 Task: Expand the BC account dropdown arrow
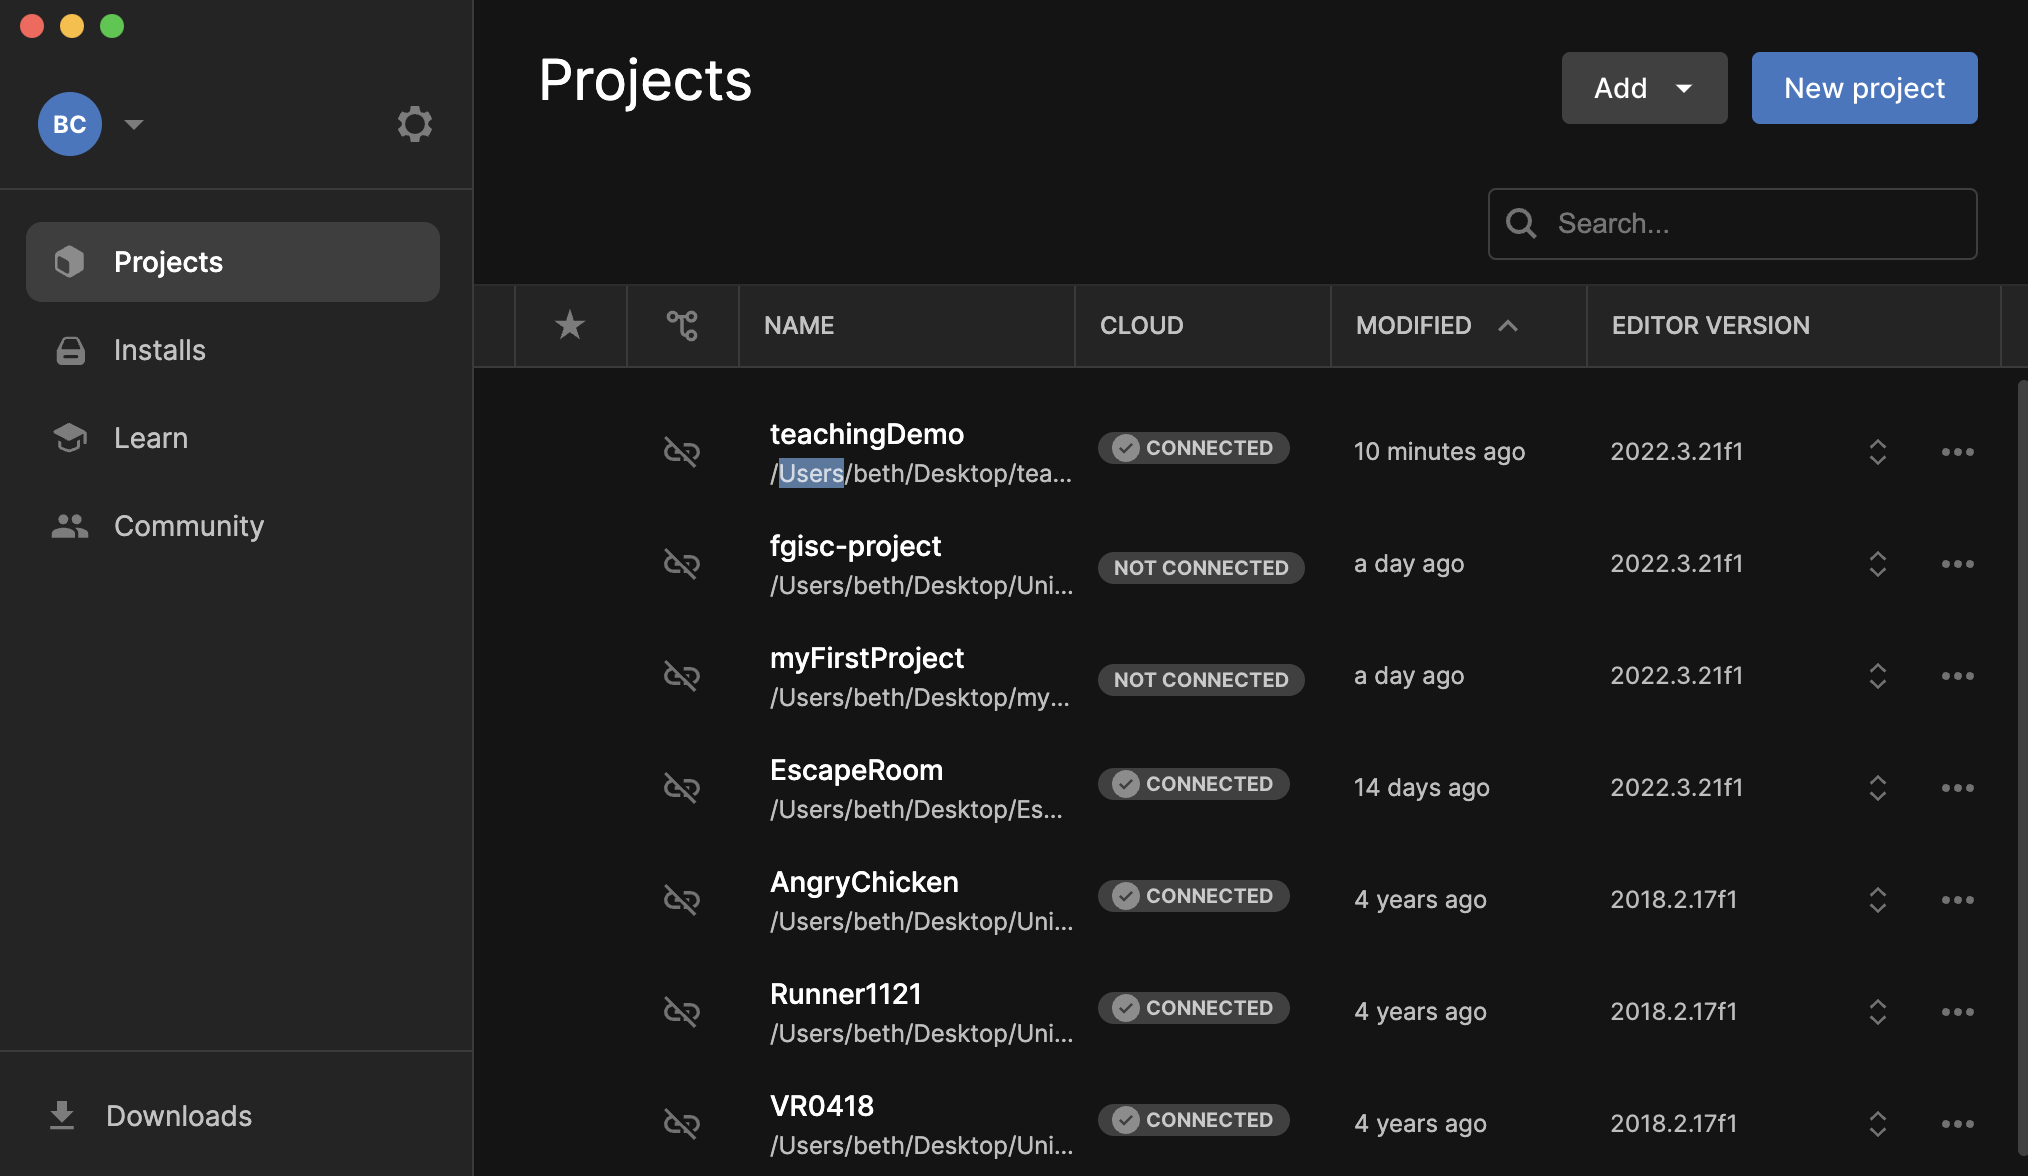point(133,124)
